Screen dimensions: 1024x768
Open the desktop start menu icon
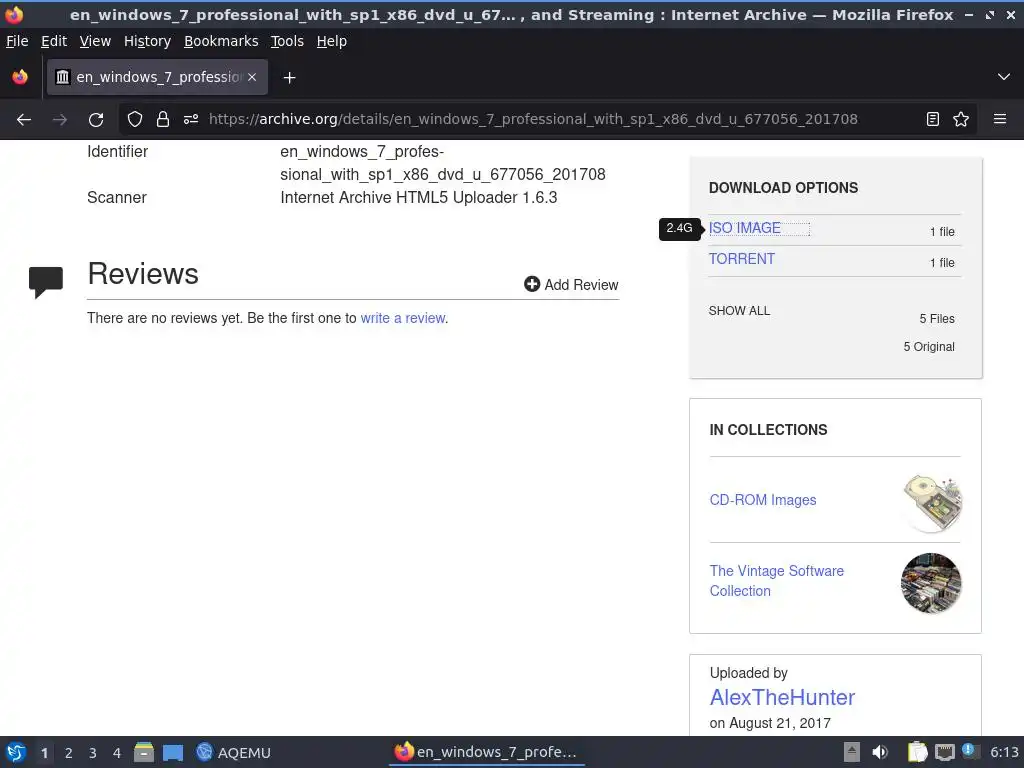pos(16,752)
